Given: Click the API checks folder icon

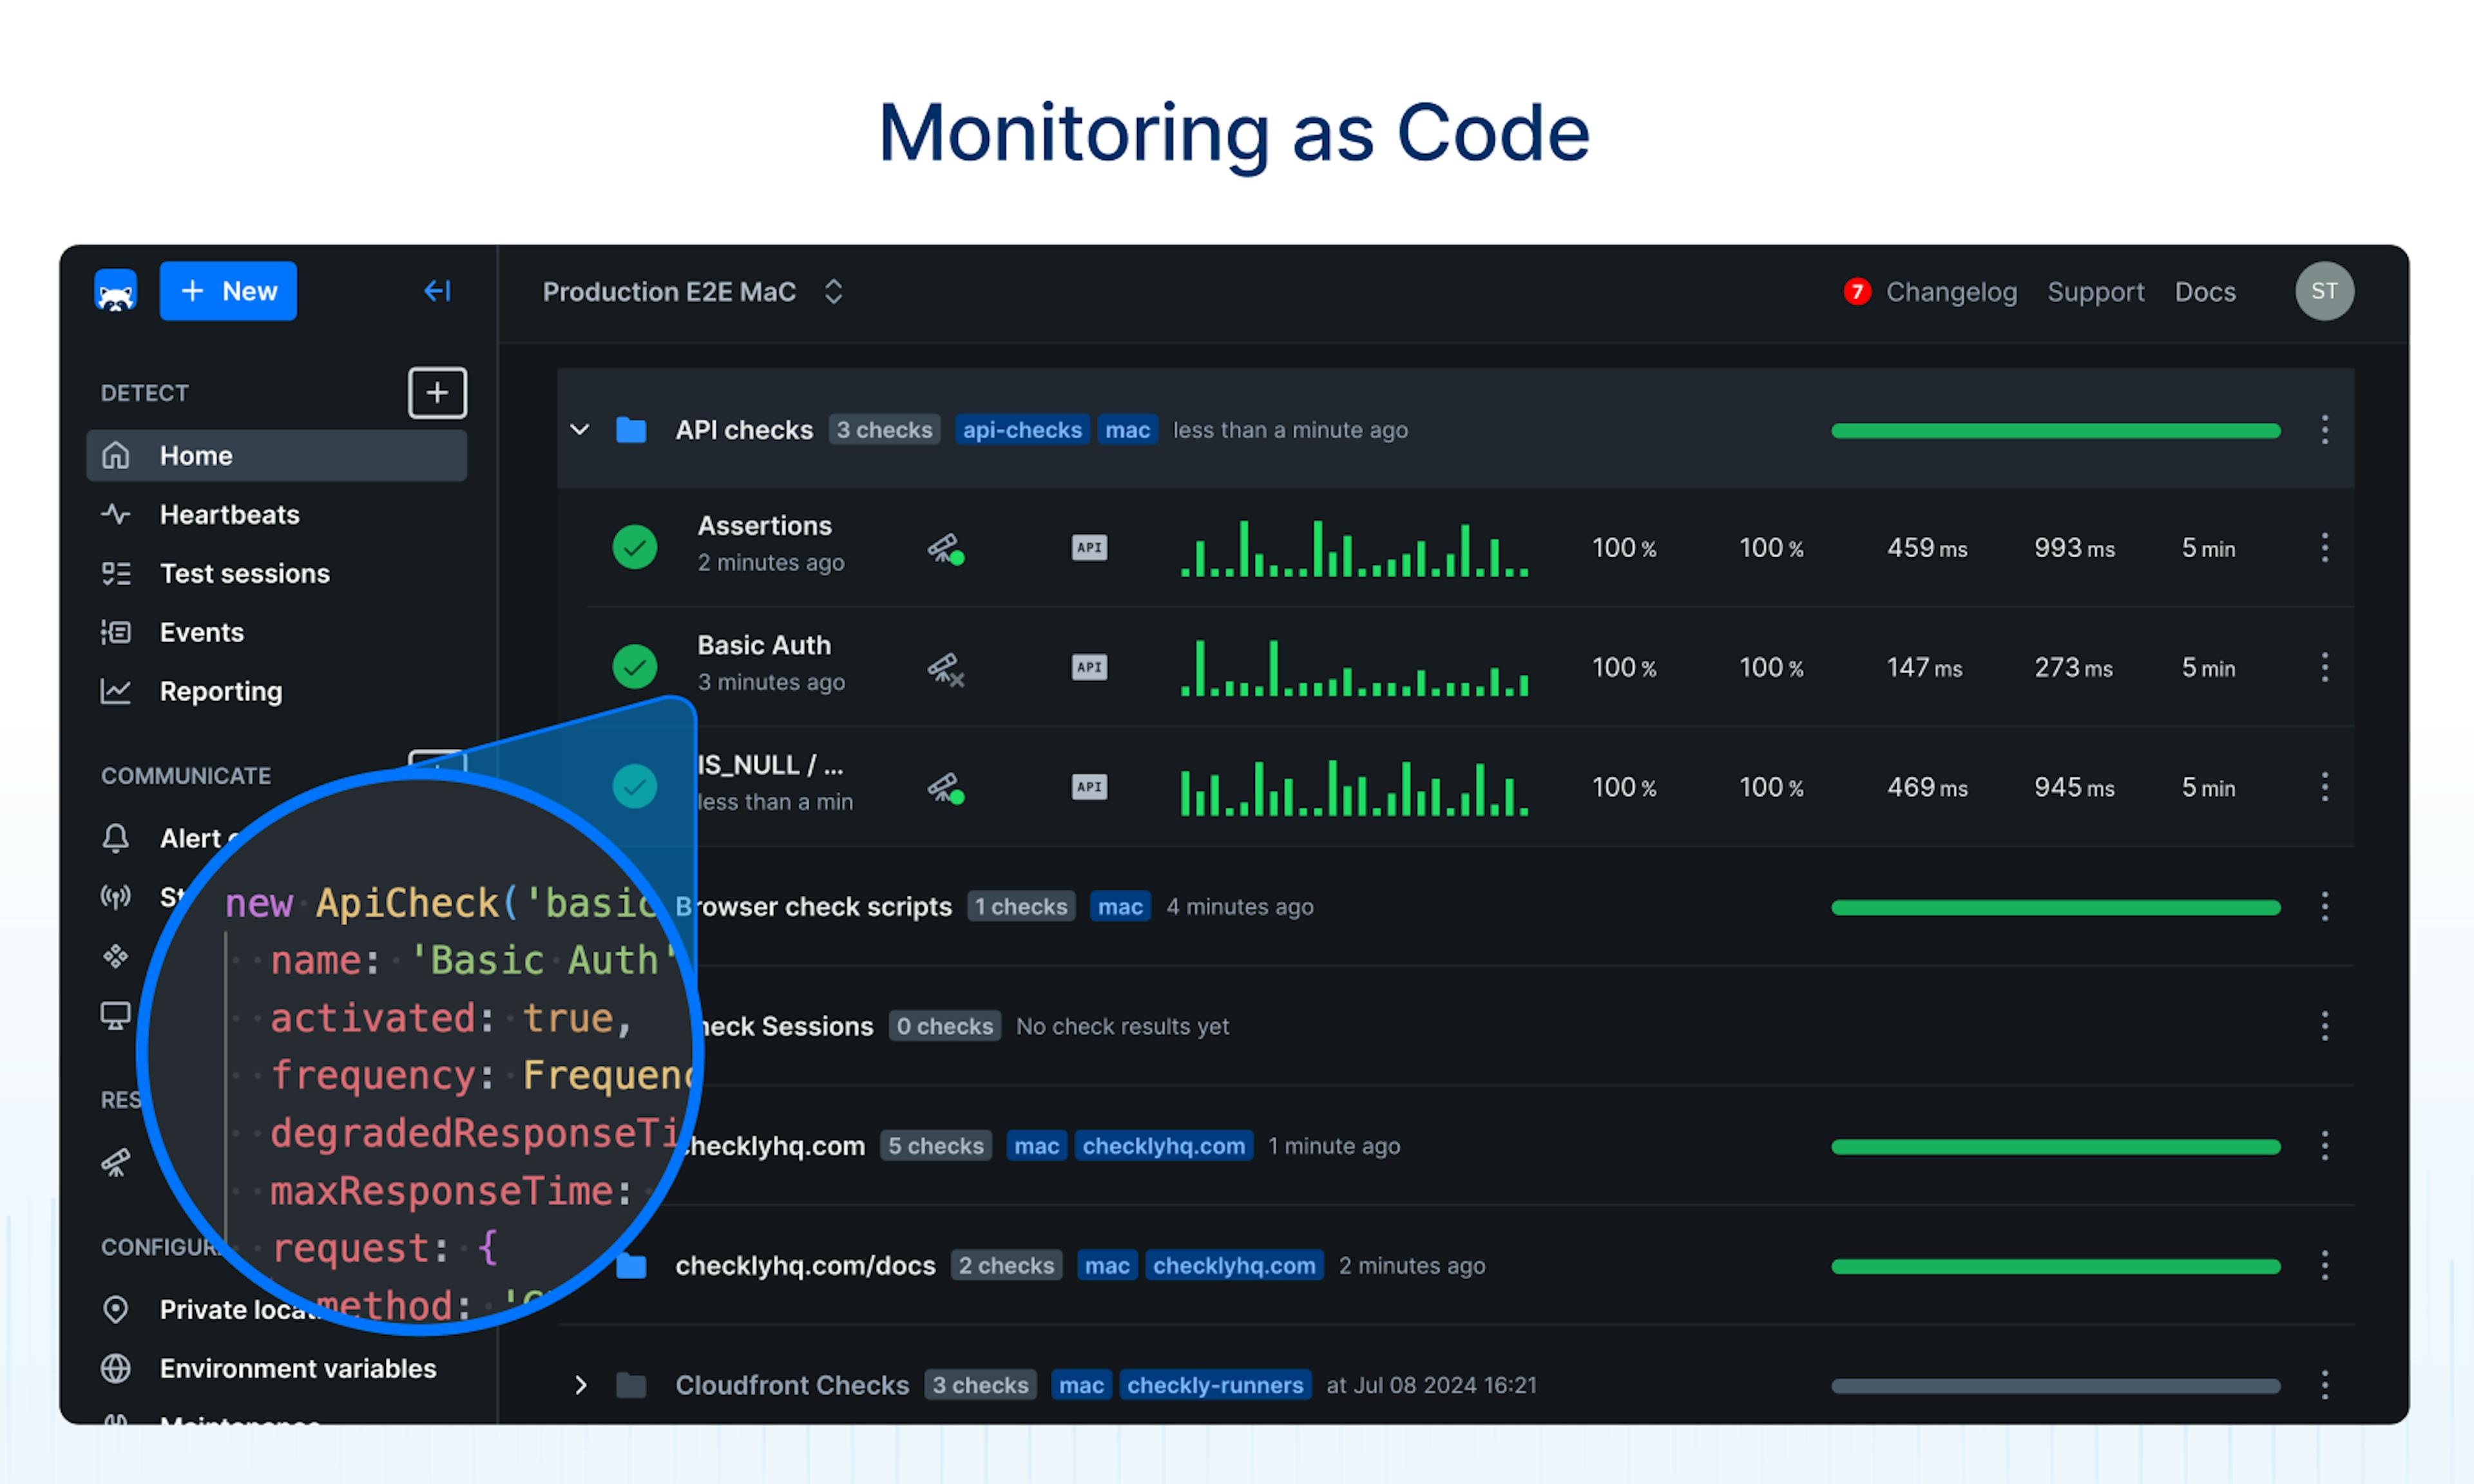Looking at the screenshot, I should pyautogui.click(x=631, y=430).
